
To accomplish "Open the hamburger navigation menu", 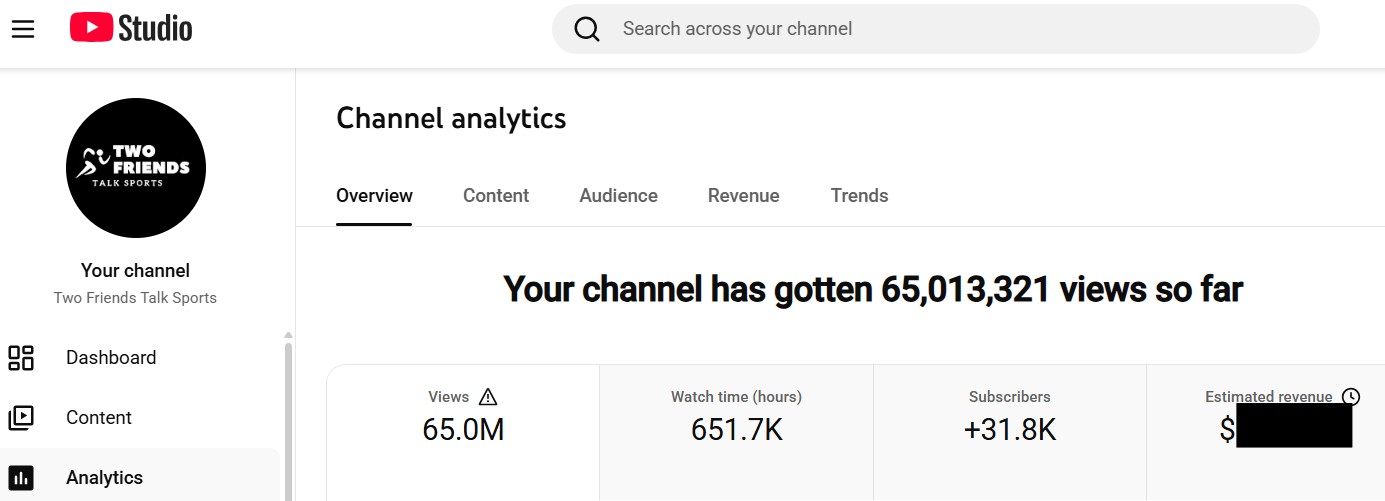I will tap(23, 29).
